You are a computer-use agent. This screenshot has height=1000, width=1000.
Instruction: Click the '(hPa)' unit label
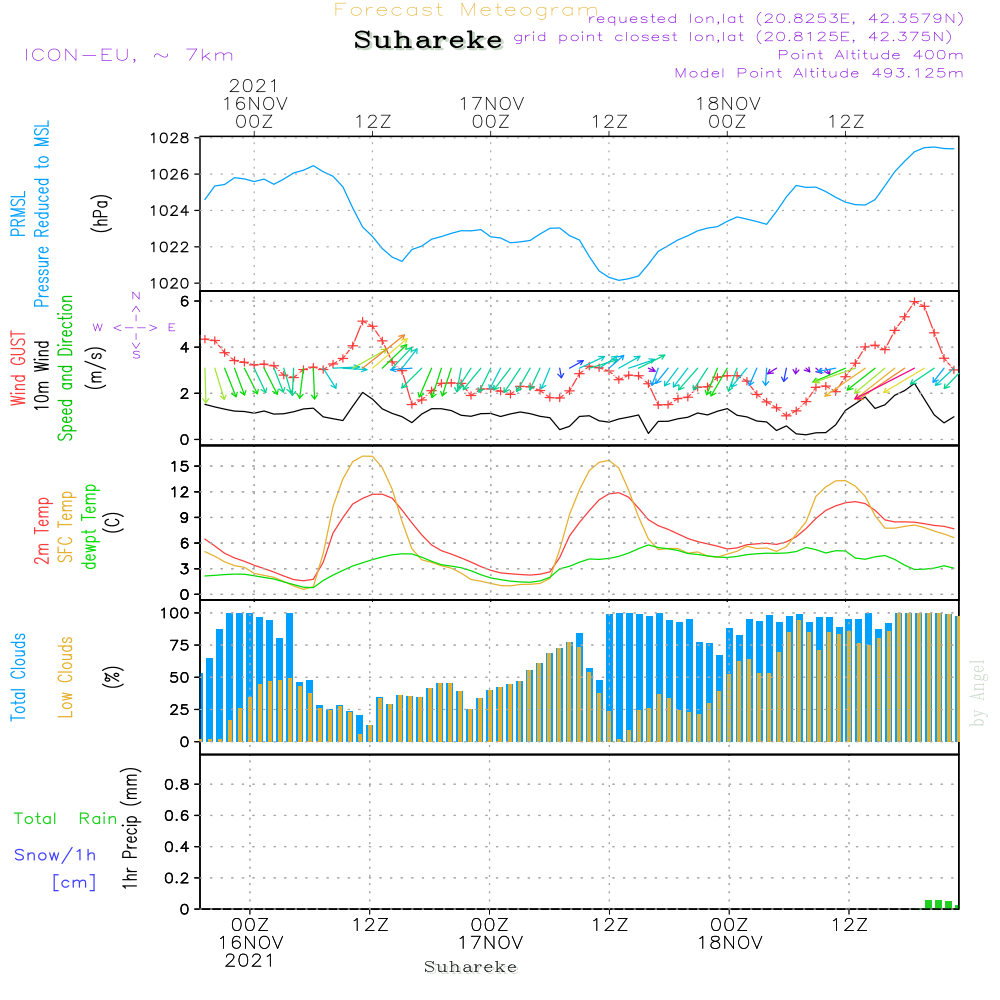(101, 213)
